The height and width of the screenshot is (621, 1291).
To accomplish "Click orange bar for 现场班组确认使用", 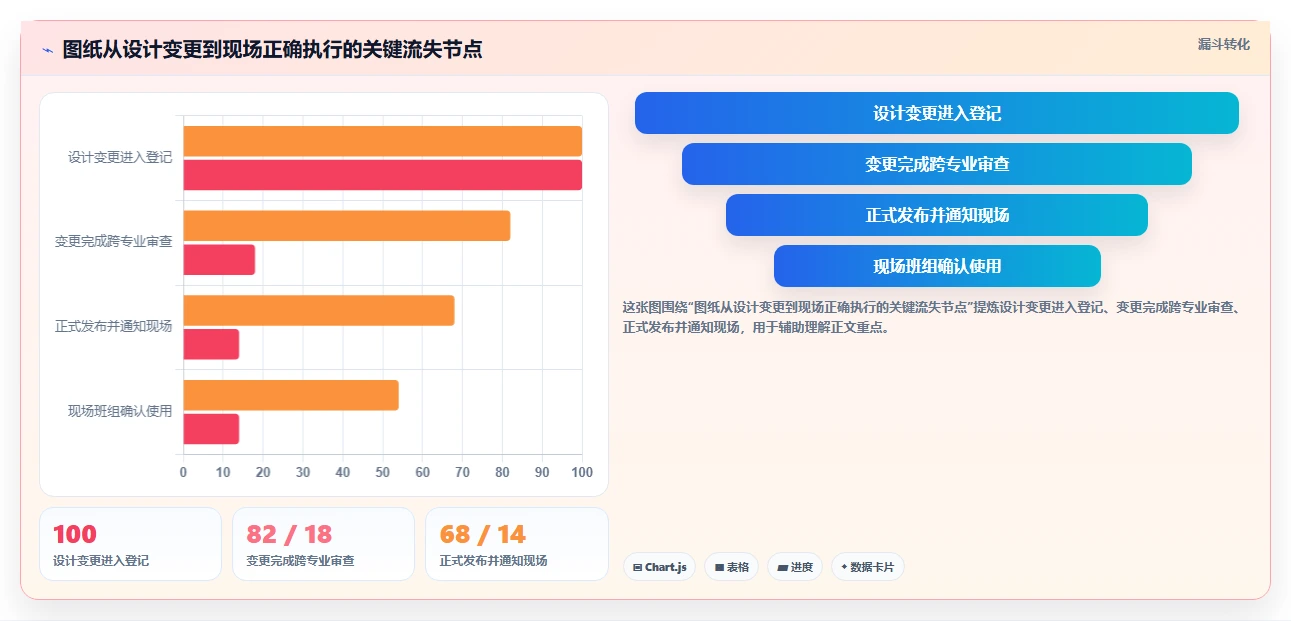I will point(290,395).
